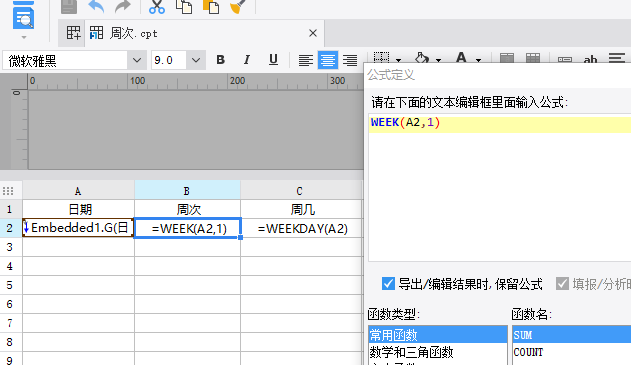Close the 周次.cpt tab
Image resolution: width=631 pixels, height=365 pixels.
pos(313,33)
